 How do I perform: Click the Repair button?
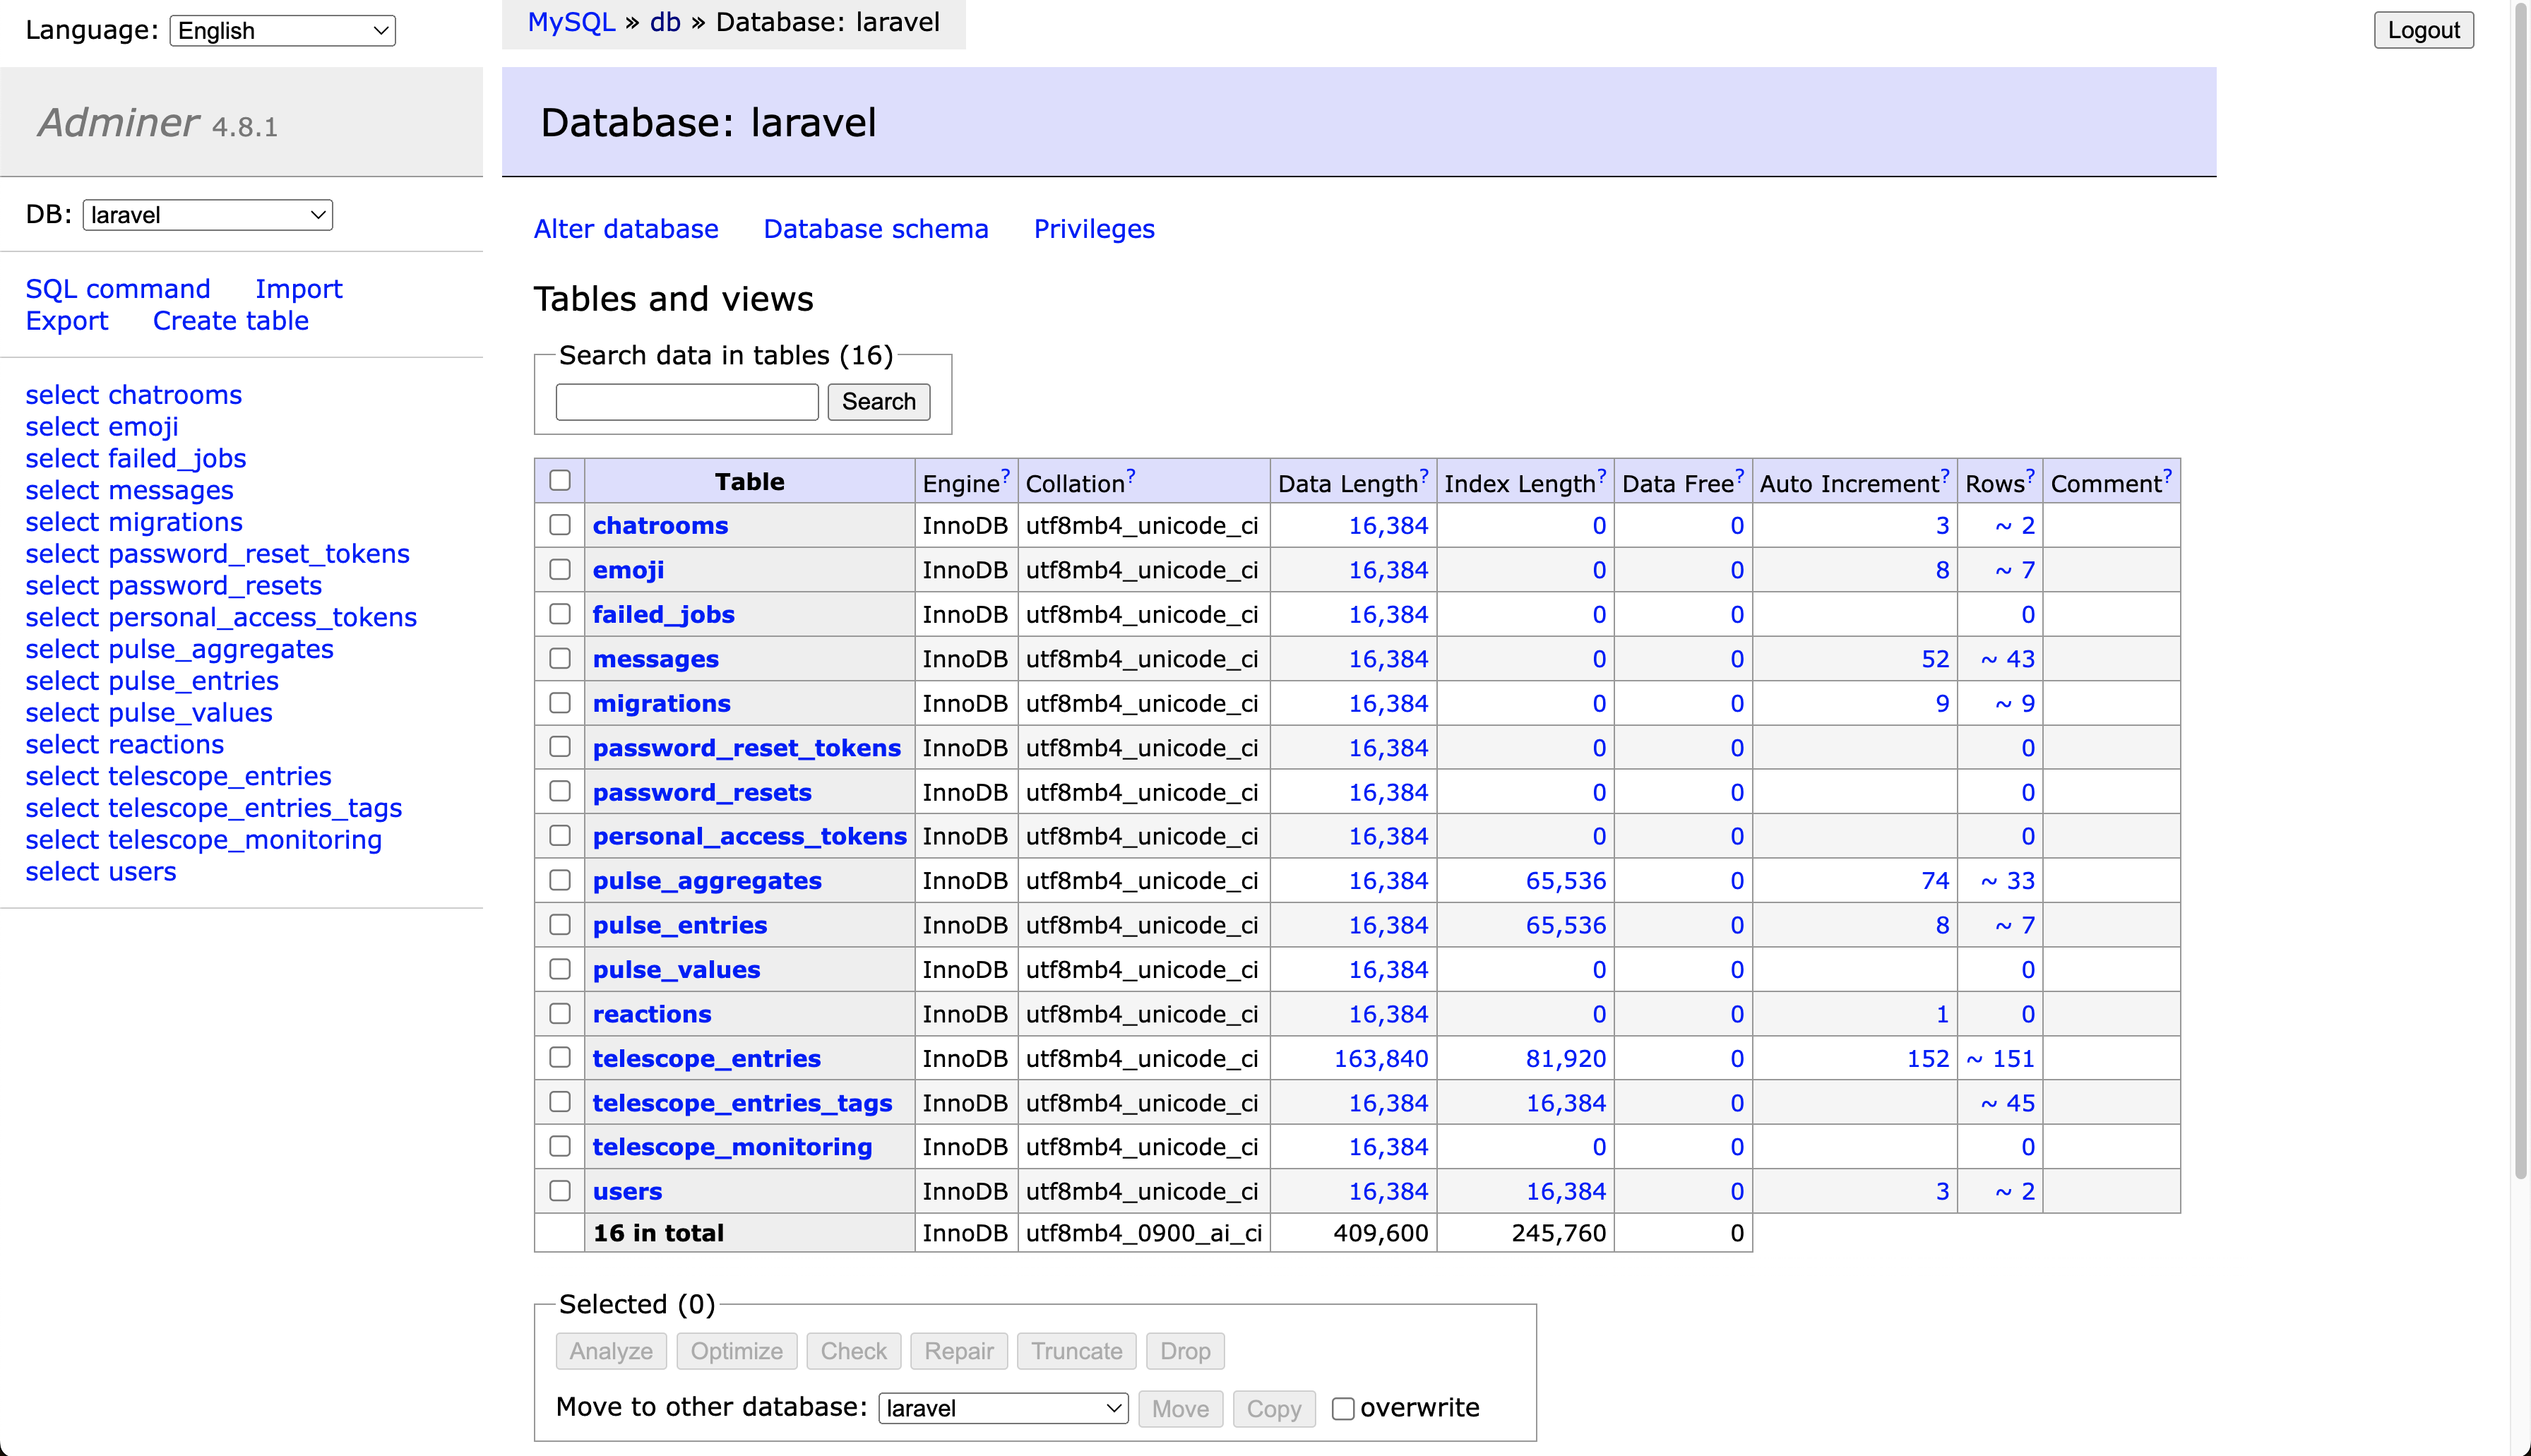click(959, 1351)
